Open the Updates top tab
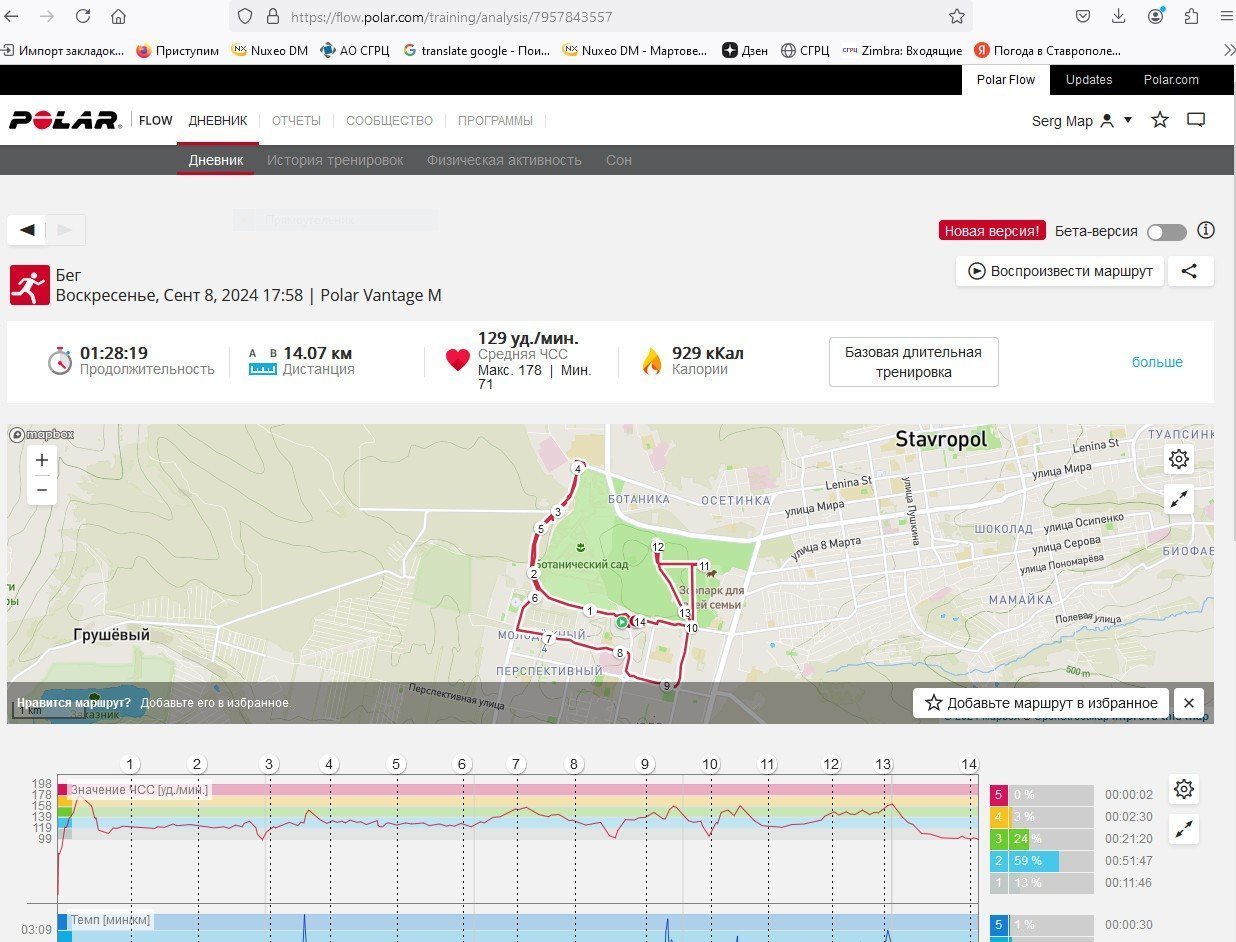The image size is (1236, 942). coord(1089,80)
